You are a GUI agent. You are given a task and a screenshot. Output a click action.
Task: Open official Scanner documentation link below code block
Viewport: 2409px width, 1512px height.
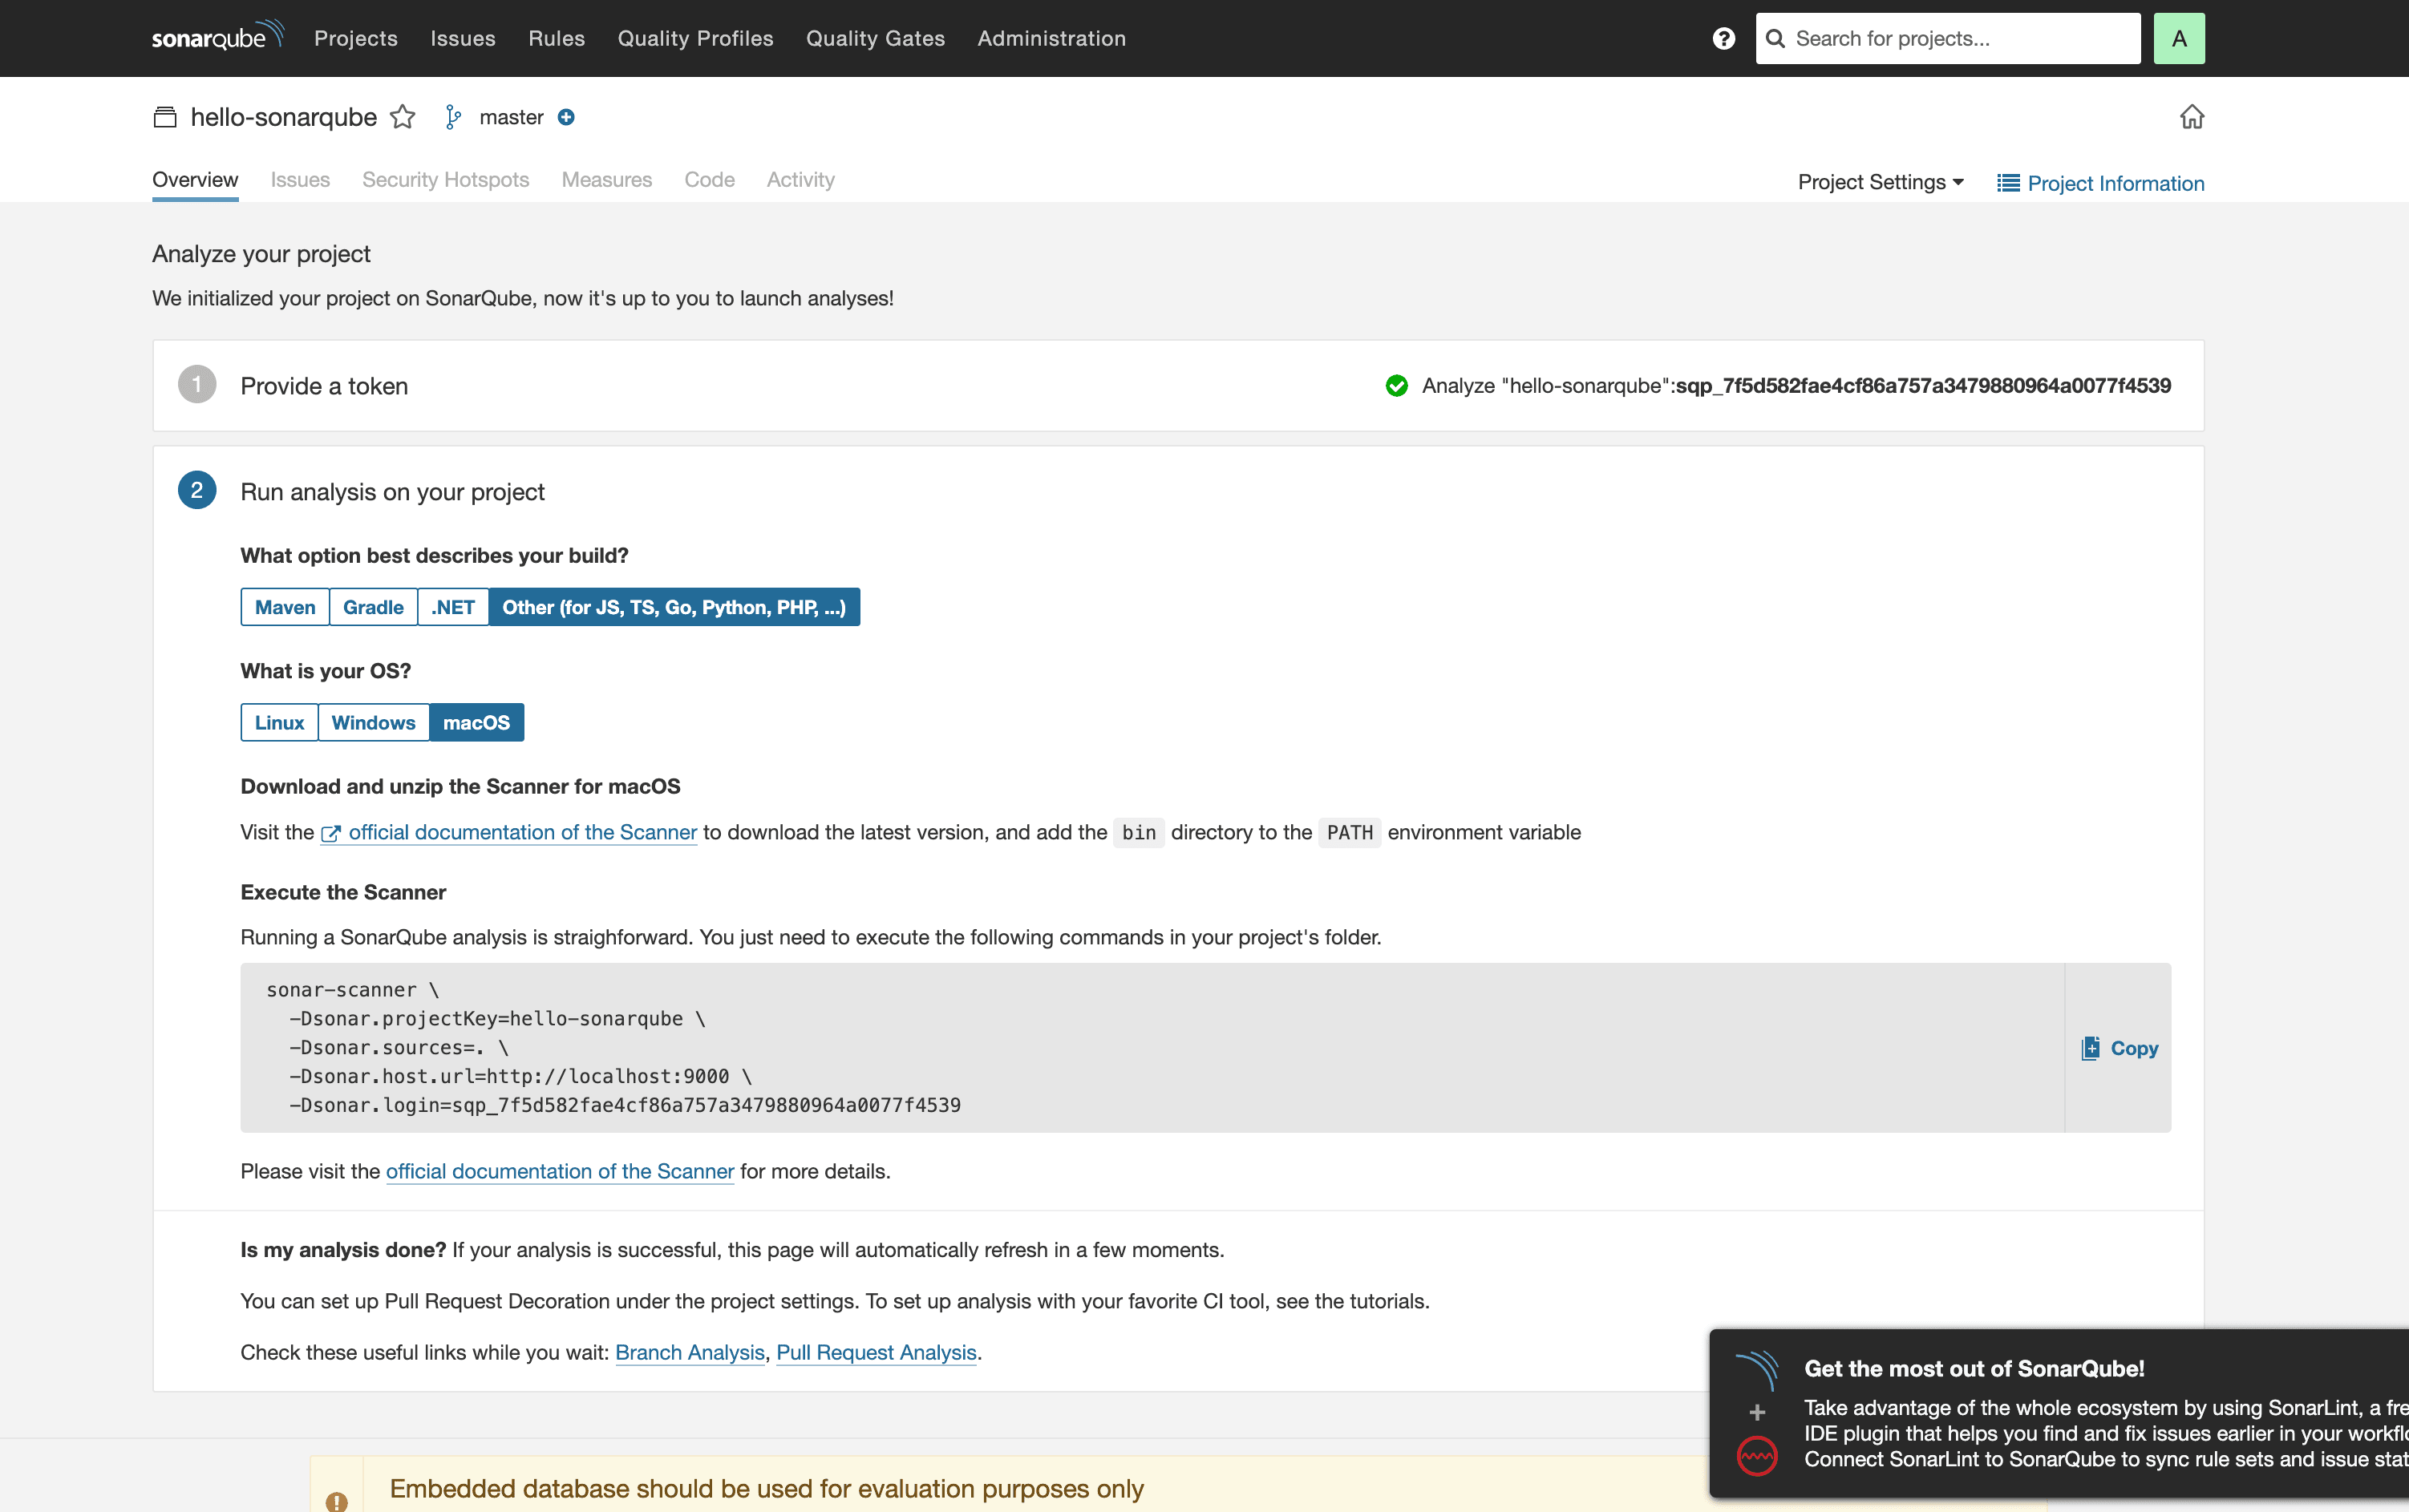[x=560, y=1172]
